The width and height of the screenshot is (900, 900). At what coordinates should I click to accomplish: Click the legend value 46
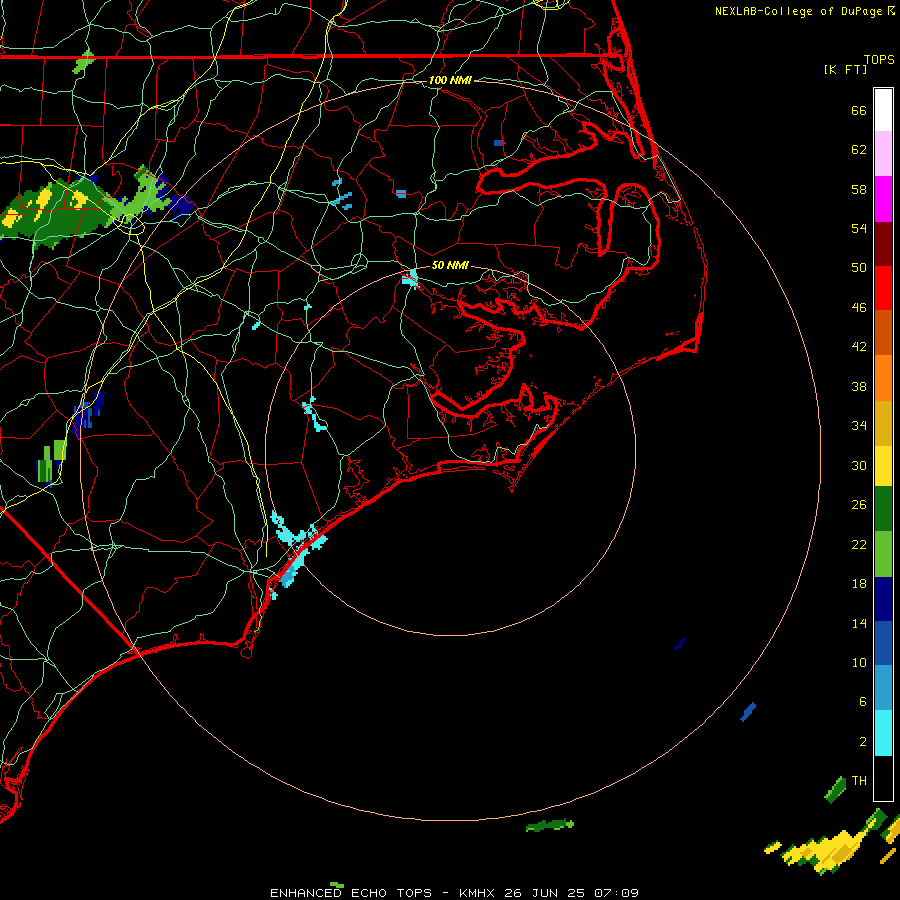pyautogui.click(x=859, y=308)
